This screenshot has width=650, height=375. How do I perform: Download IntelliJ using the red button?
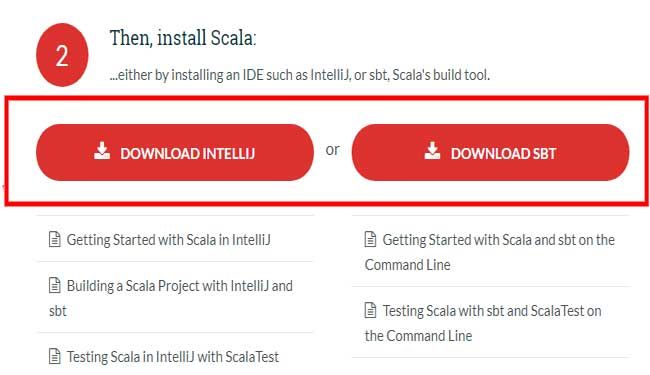[175, 152]
